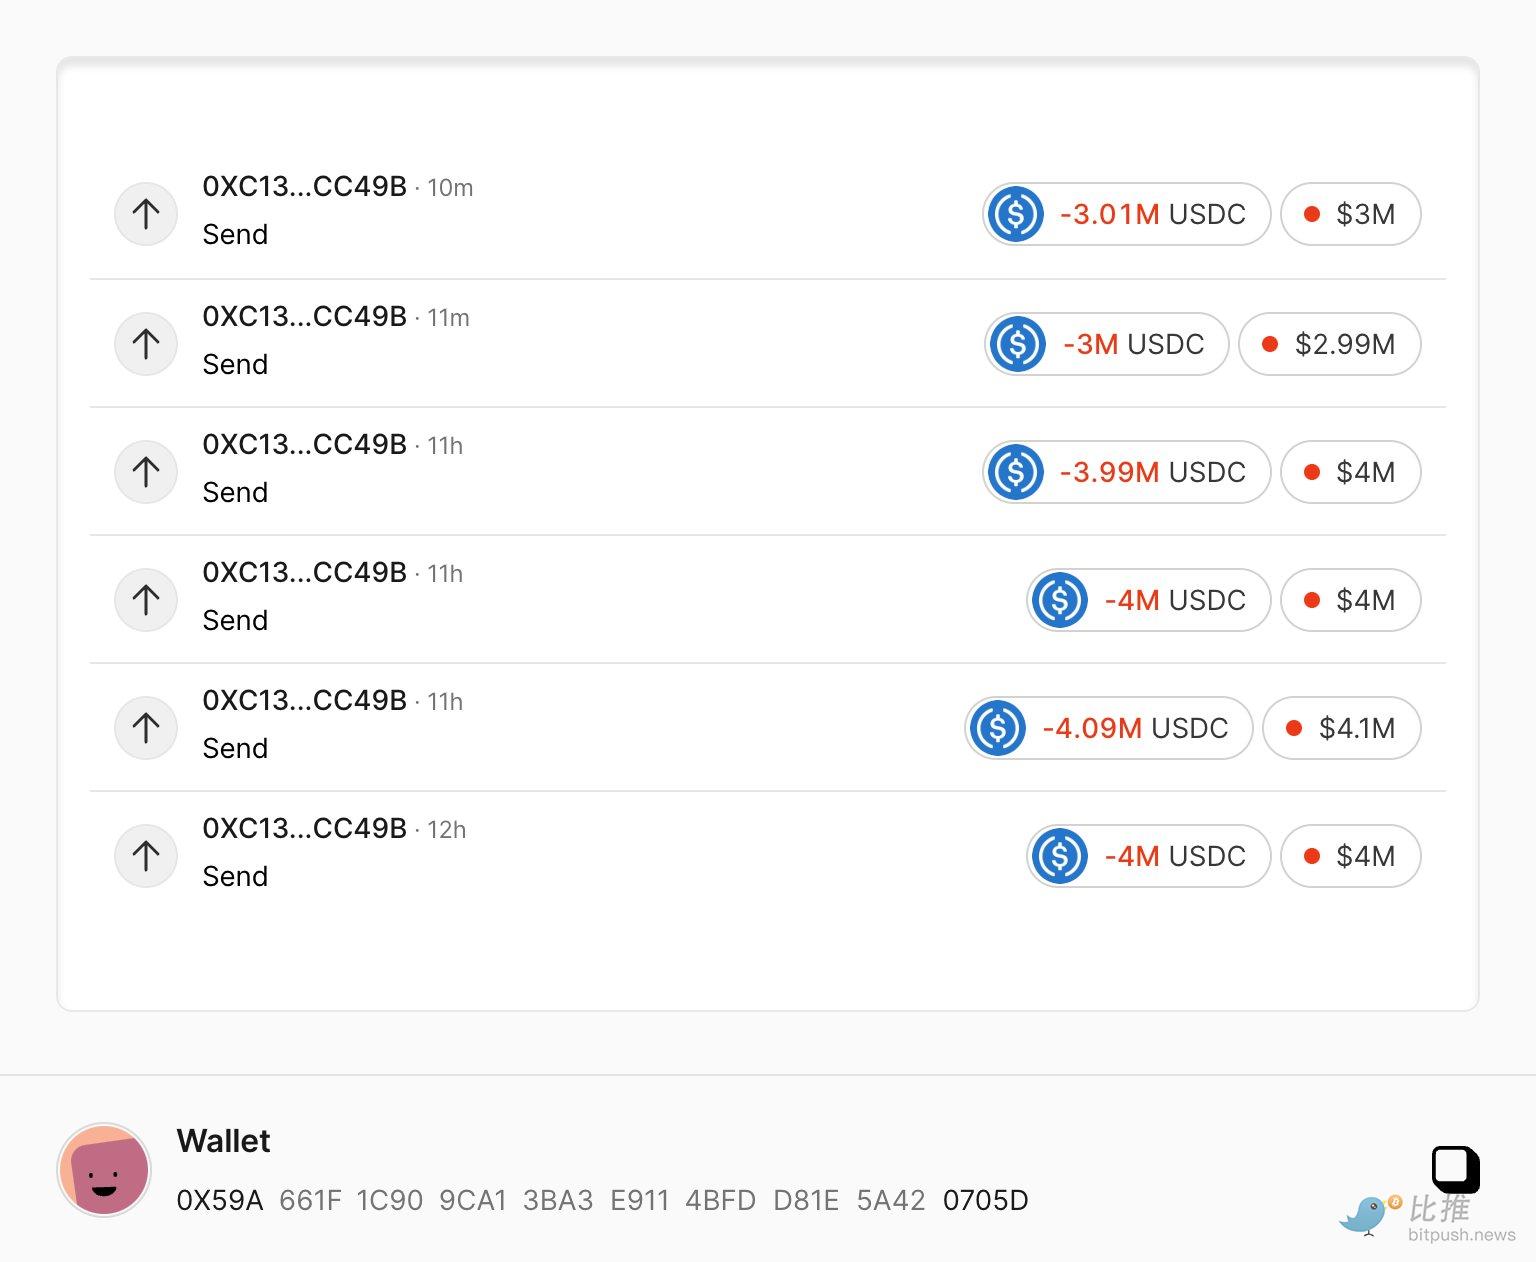Viewport: 1536px width, 1262px height.
Task: Click the Send label in -4.09M row
Action: point(235,748)
